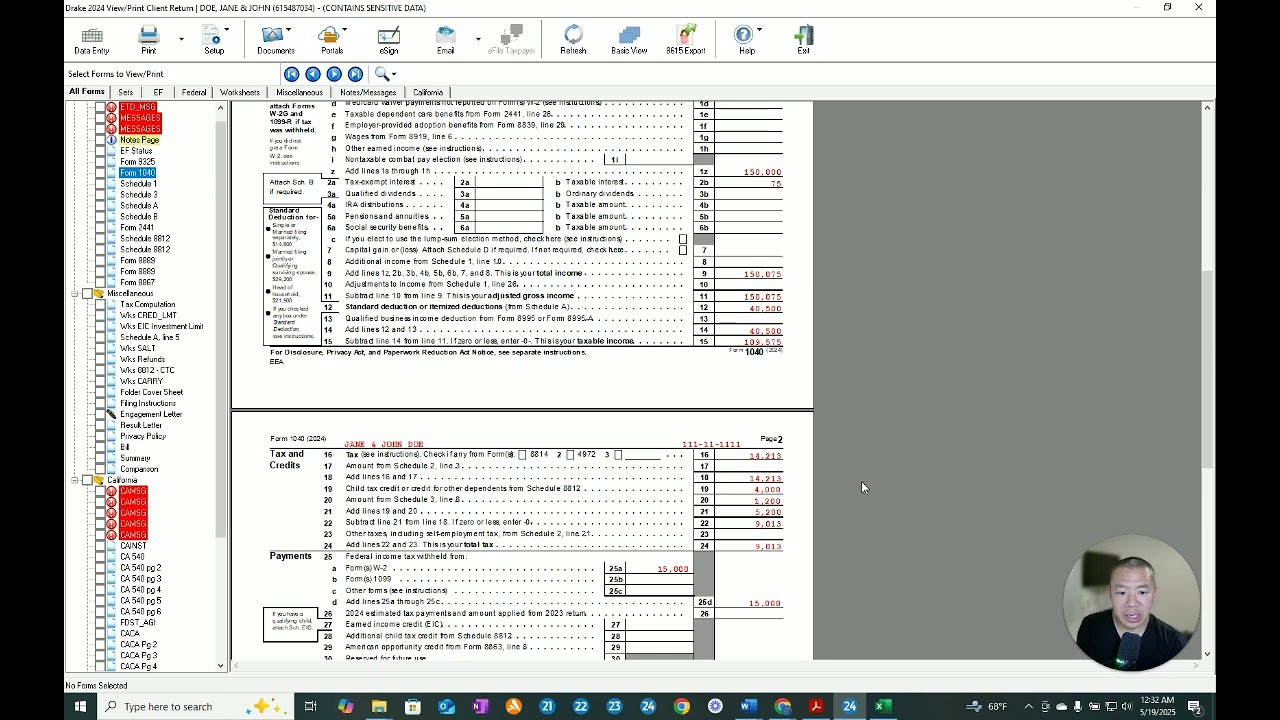Open the Portals dropdown arrow
The width and height of the screenshot is (1280, 720).
click(345, 29)
